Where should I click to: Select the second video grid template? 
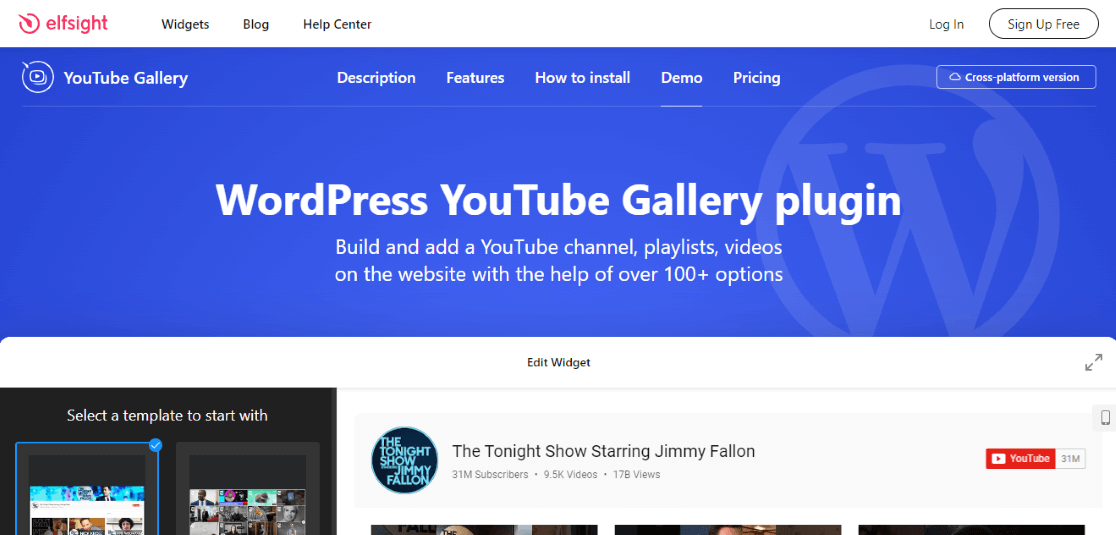(x=248, y=489)
